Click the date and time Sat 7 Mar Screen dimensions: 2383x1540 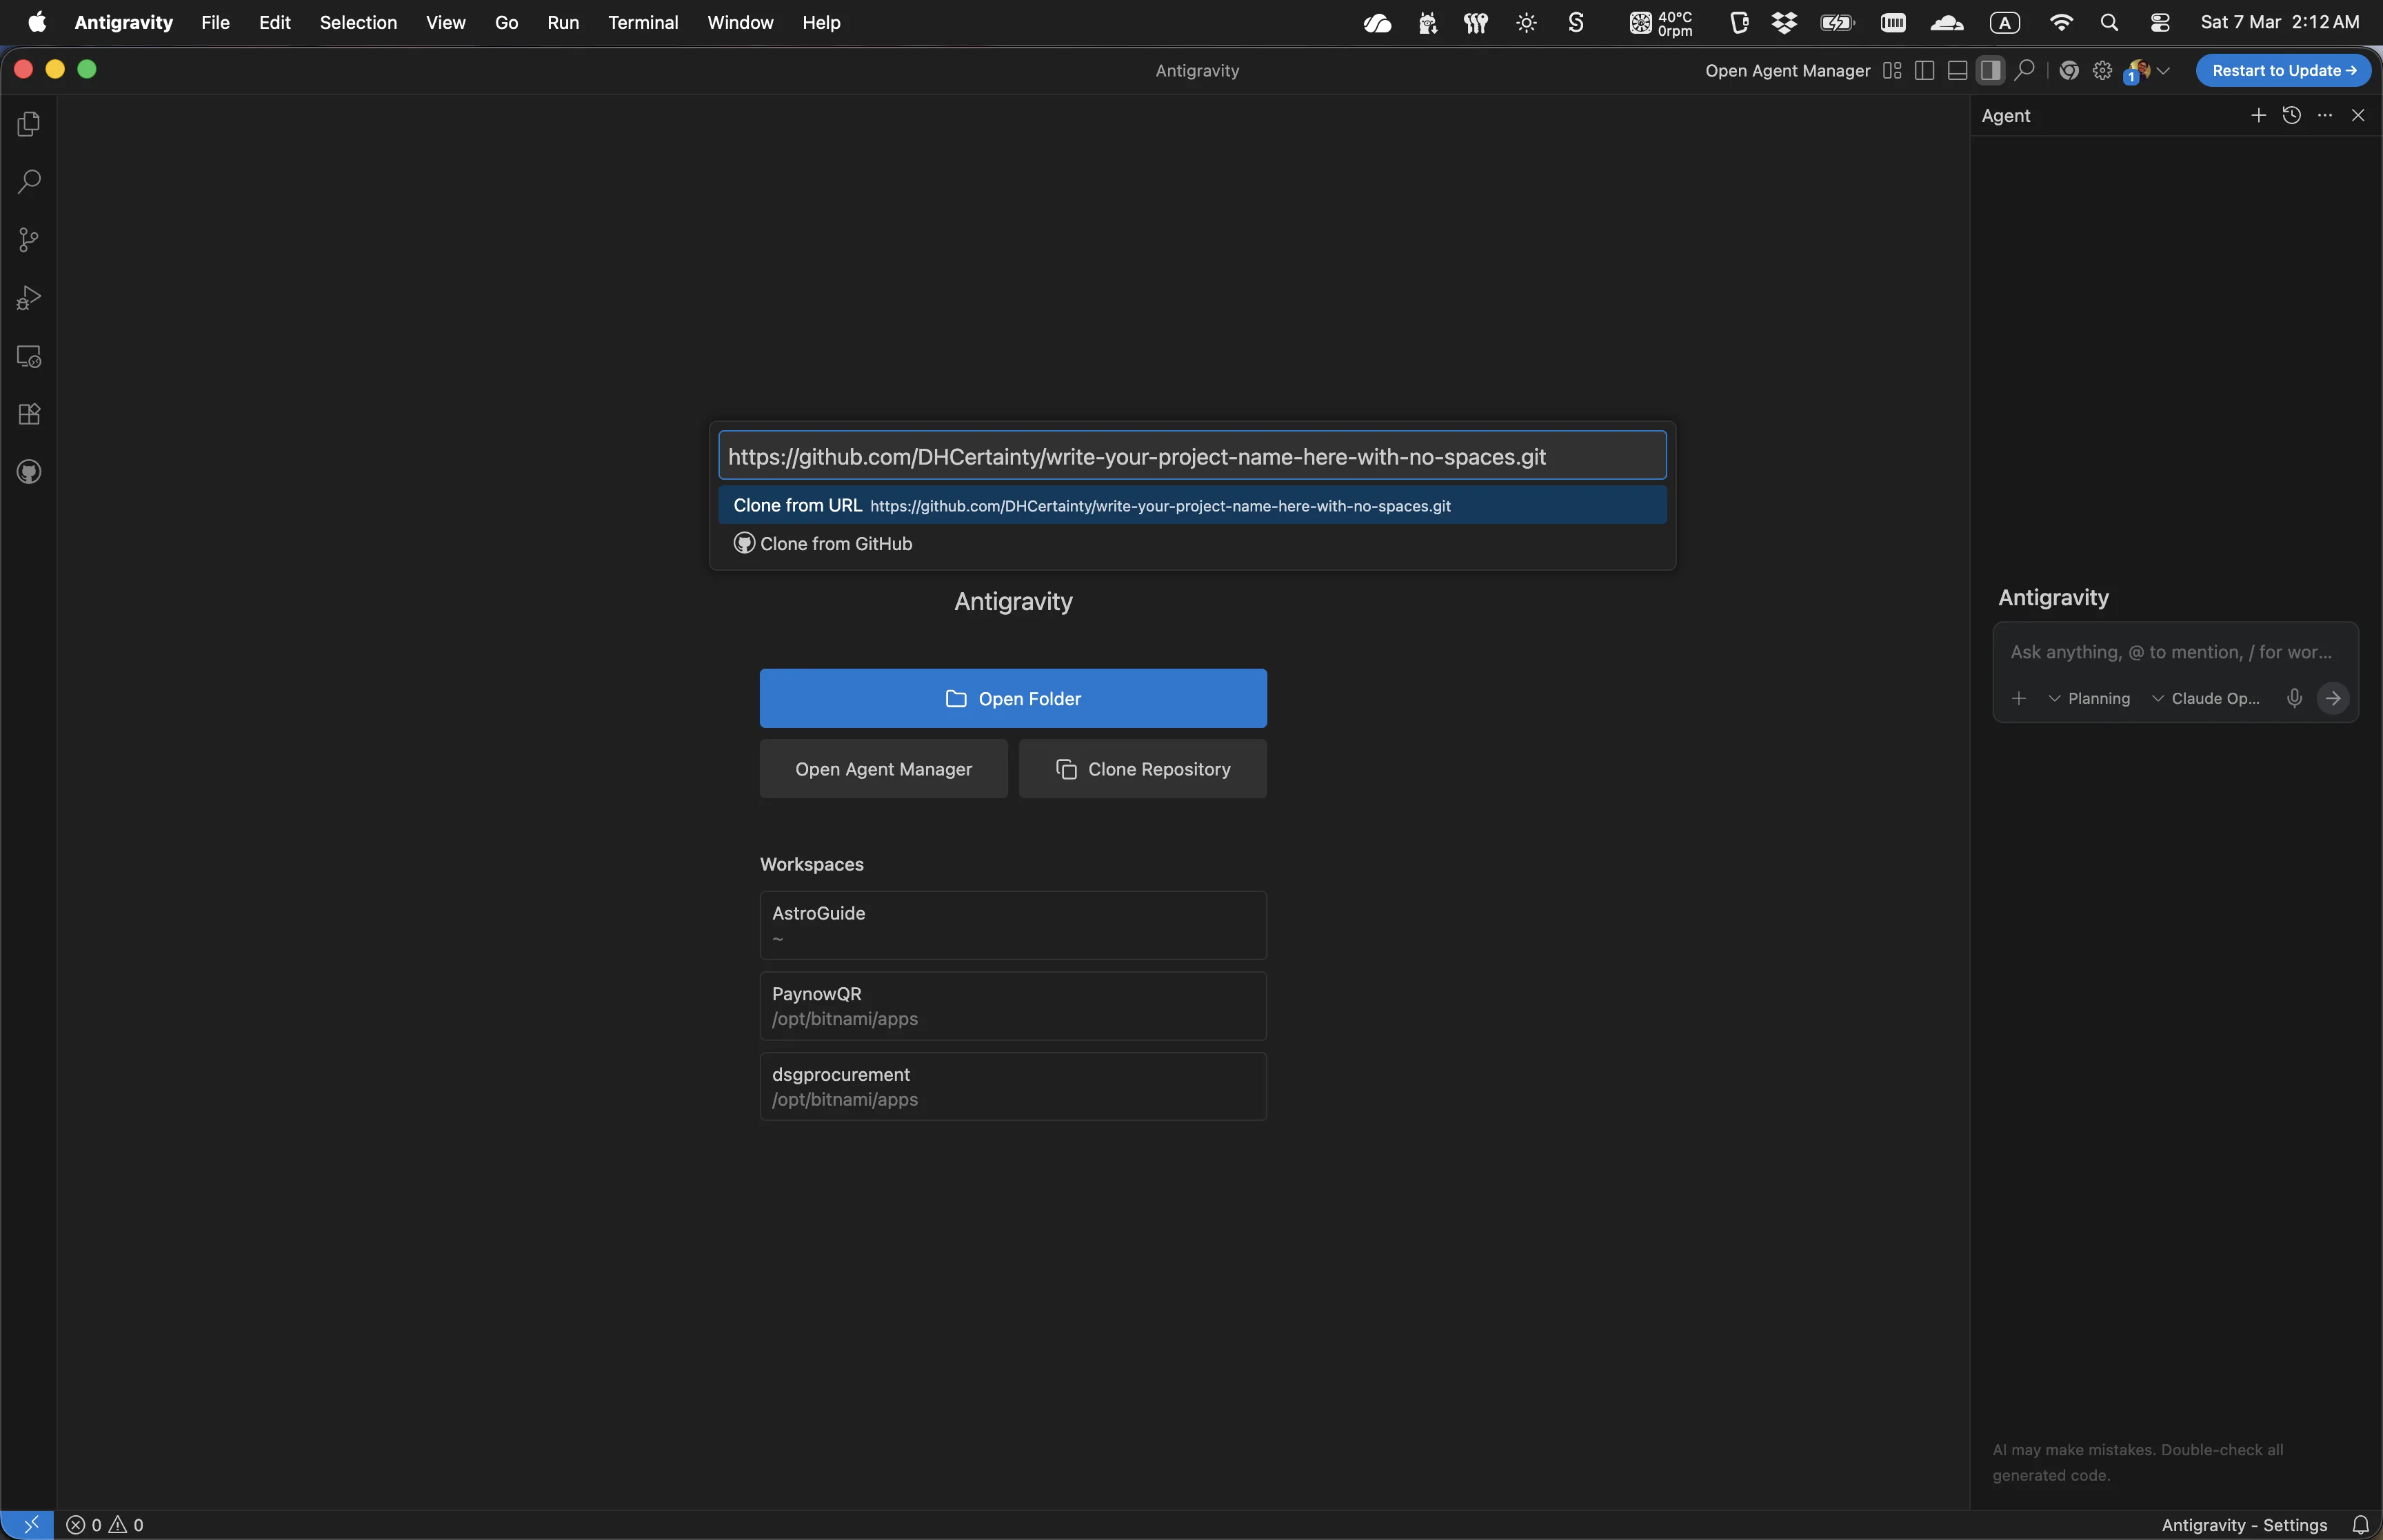click(2279, 22)
